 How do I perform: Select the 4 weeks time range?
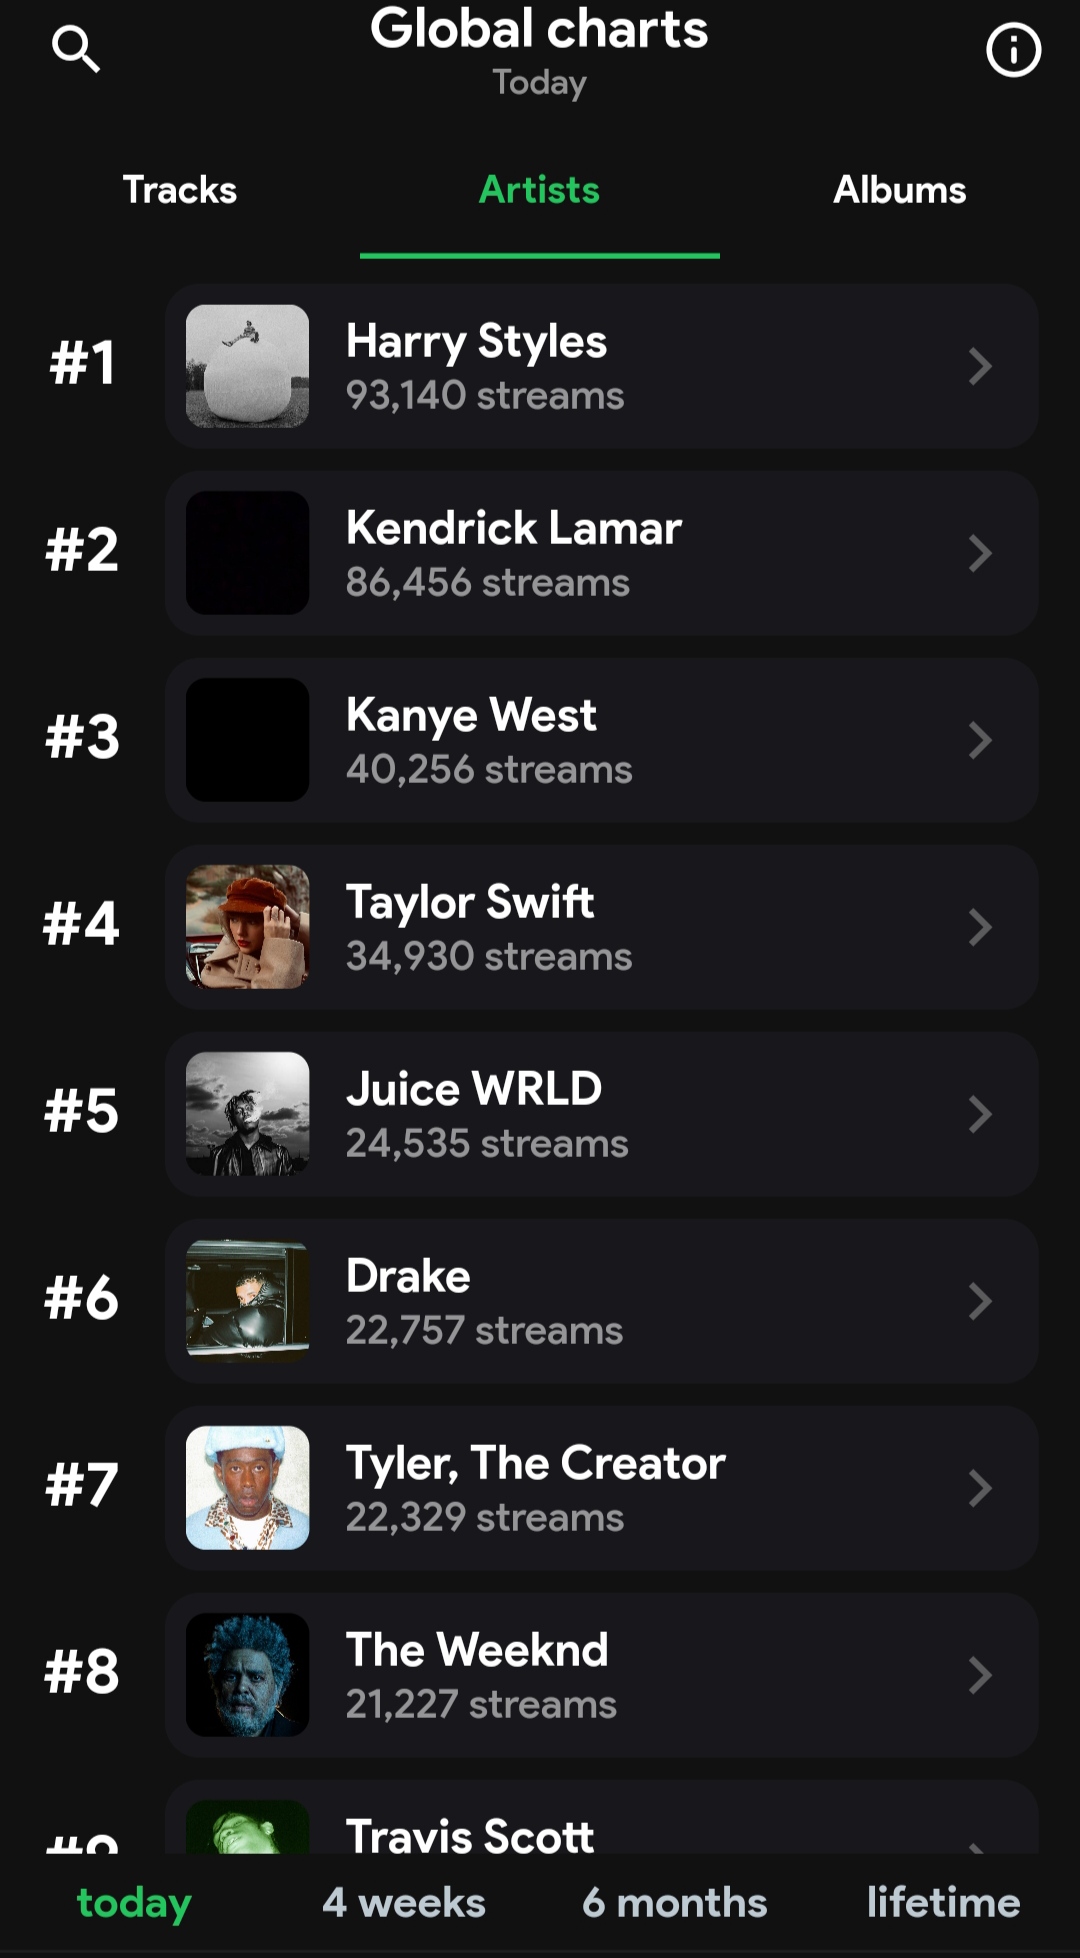click(404, 1902)
